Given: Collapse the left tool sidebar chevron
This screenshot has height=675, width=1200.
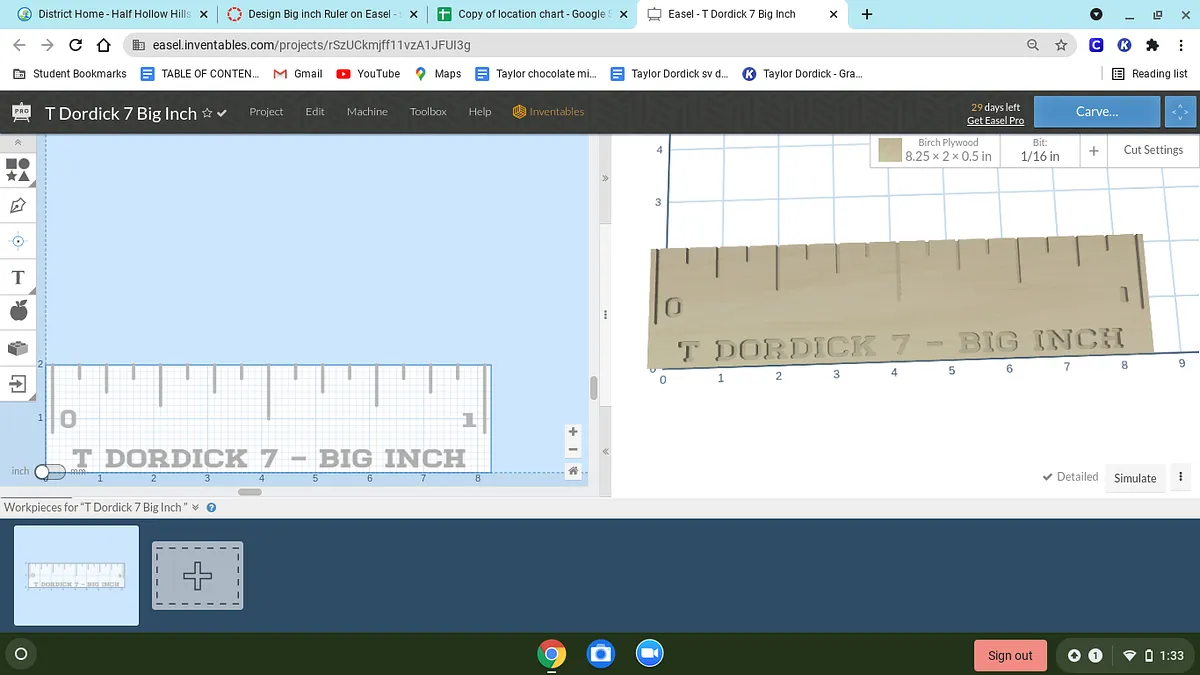Looking at the screenshot, I should (17, 144).
